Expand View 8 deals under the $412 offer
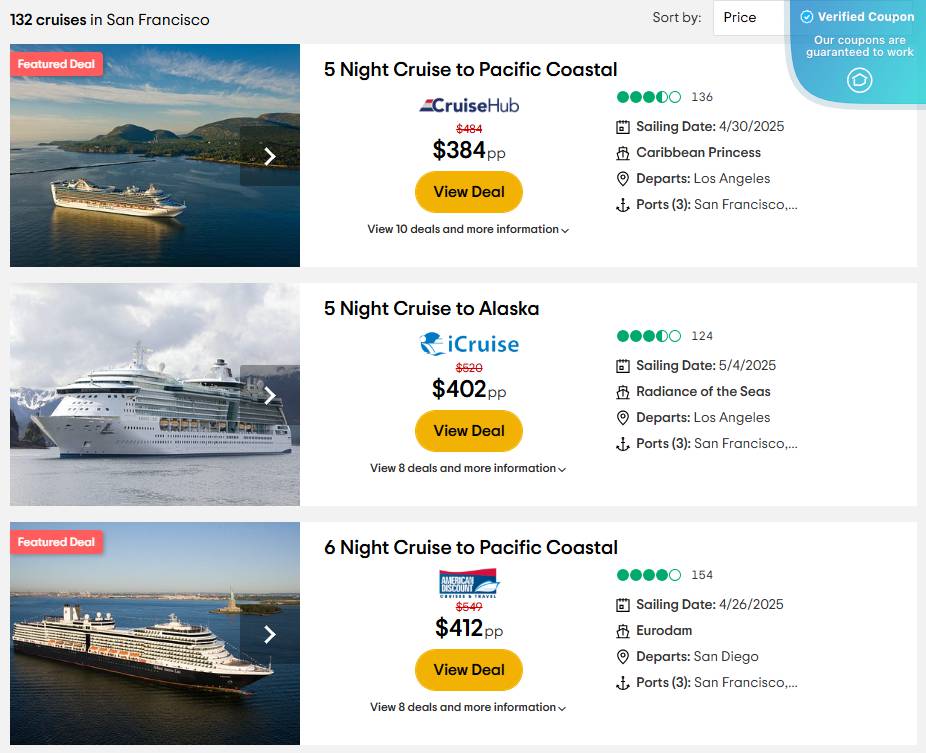This screenshot has width=926, height=753. click(468, 708)
